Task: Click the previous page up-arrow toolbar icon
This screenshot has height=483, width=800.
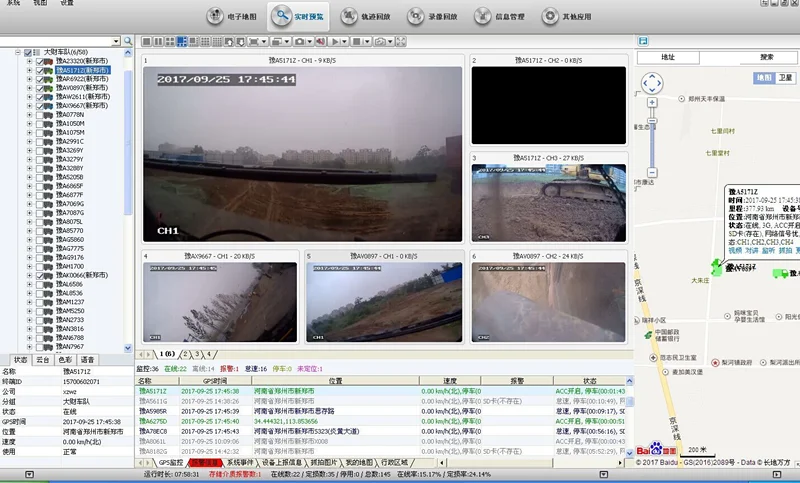Action: click(229, 41)
